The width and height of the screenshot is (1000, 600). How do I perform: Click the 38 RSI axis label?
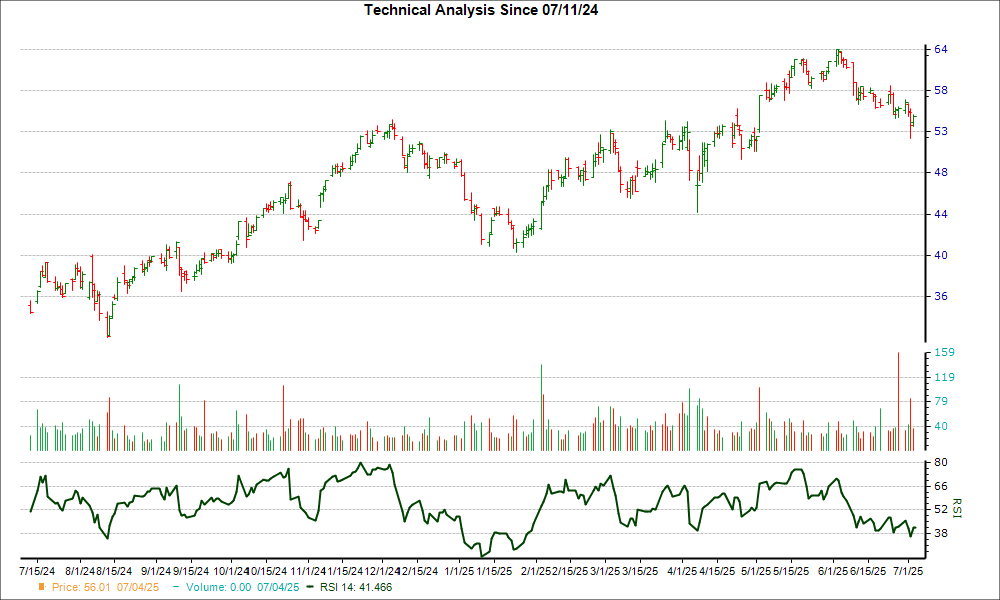click(941, 533)
